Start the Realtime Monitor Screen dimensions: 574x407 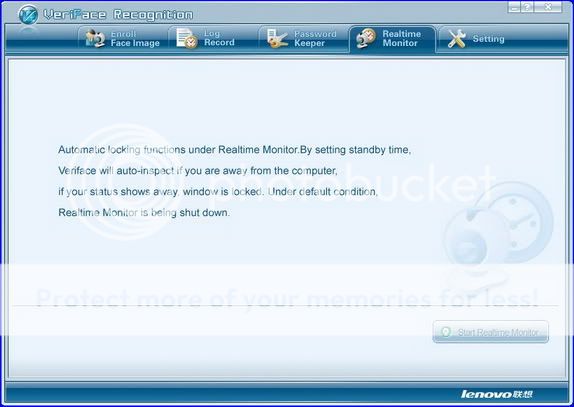[491, 332]
